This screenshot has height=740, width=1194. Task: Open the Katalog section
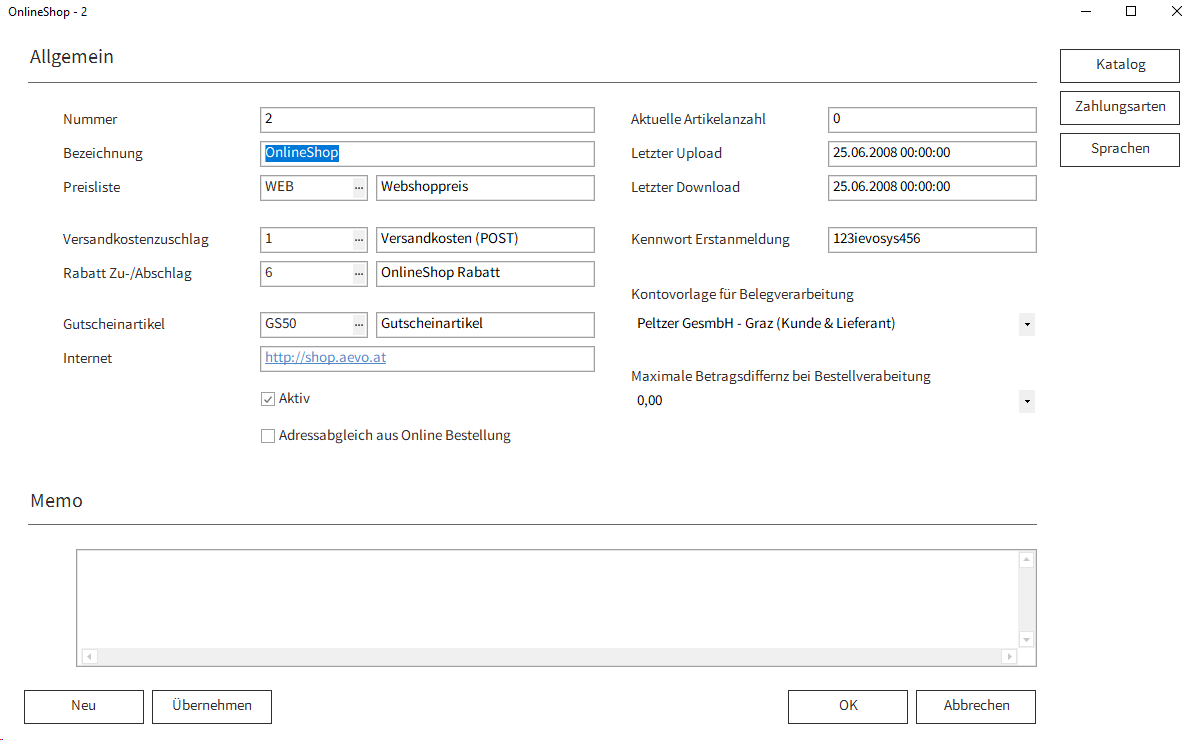(x=1120, y=65)
